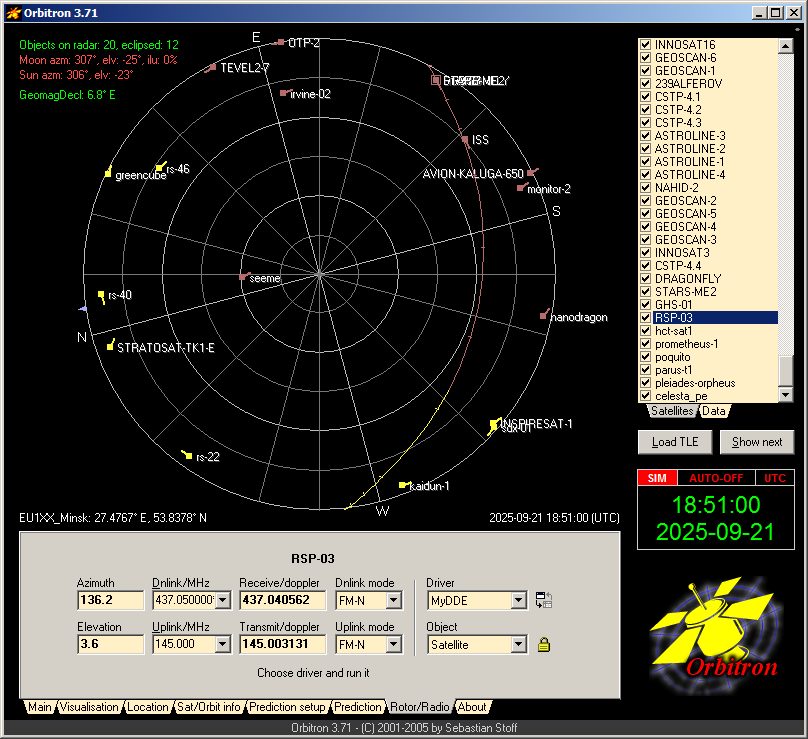Screen dimensions: 808x739
Task: Uncheck the DRAGONFLY satellite checkbox
Action: 646,279
